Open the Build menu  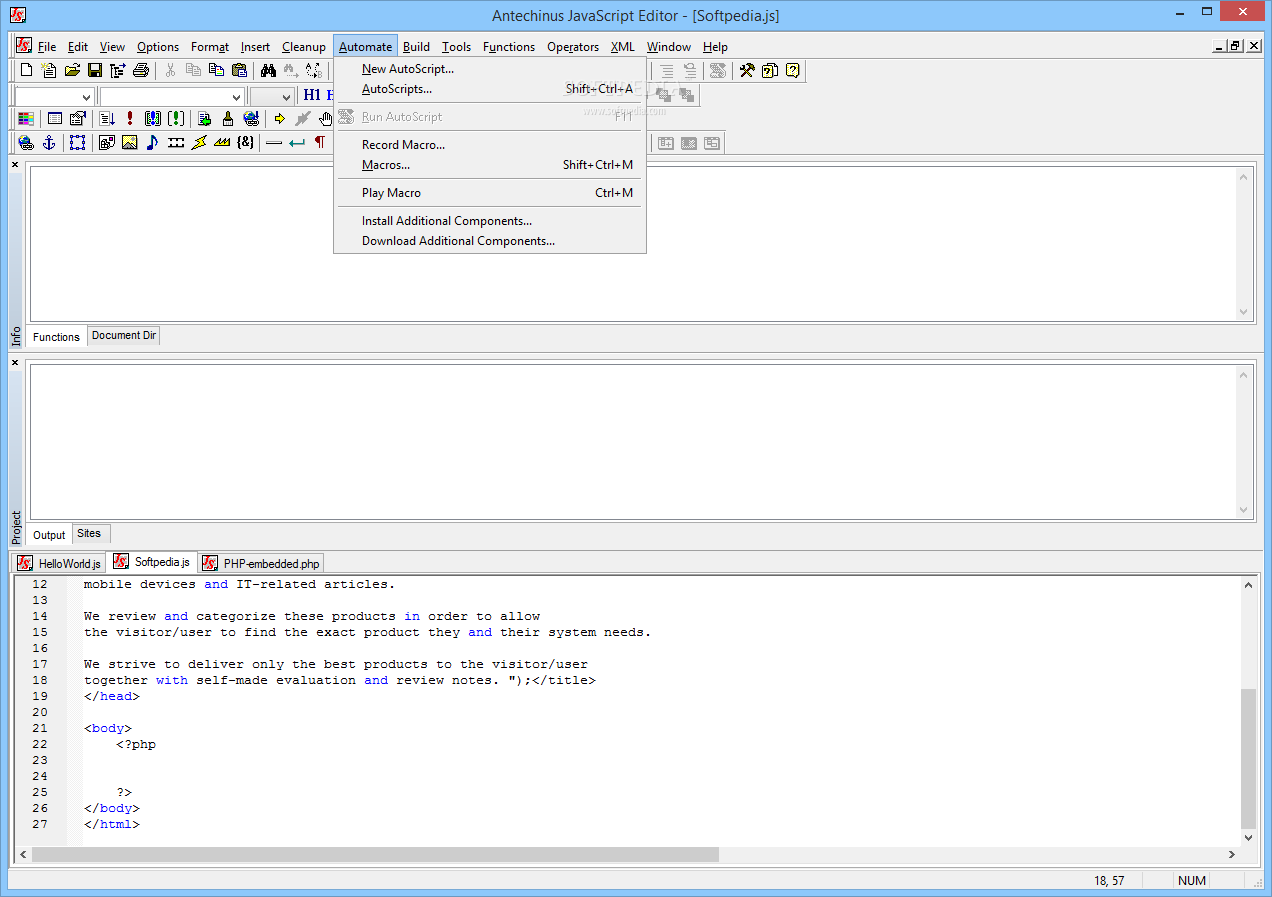pos(417,47)
